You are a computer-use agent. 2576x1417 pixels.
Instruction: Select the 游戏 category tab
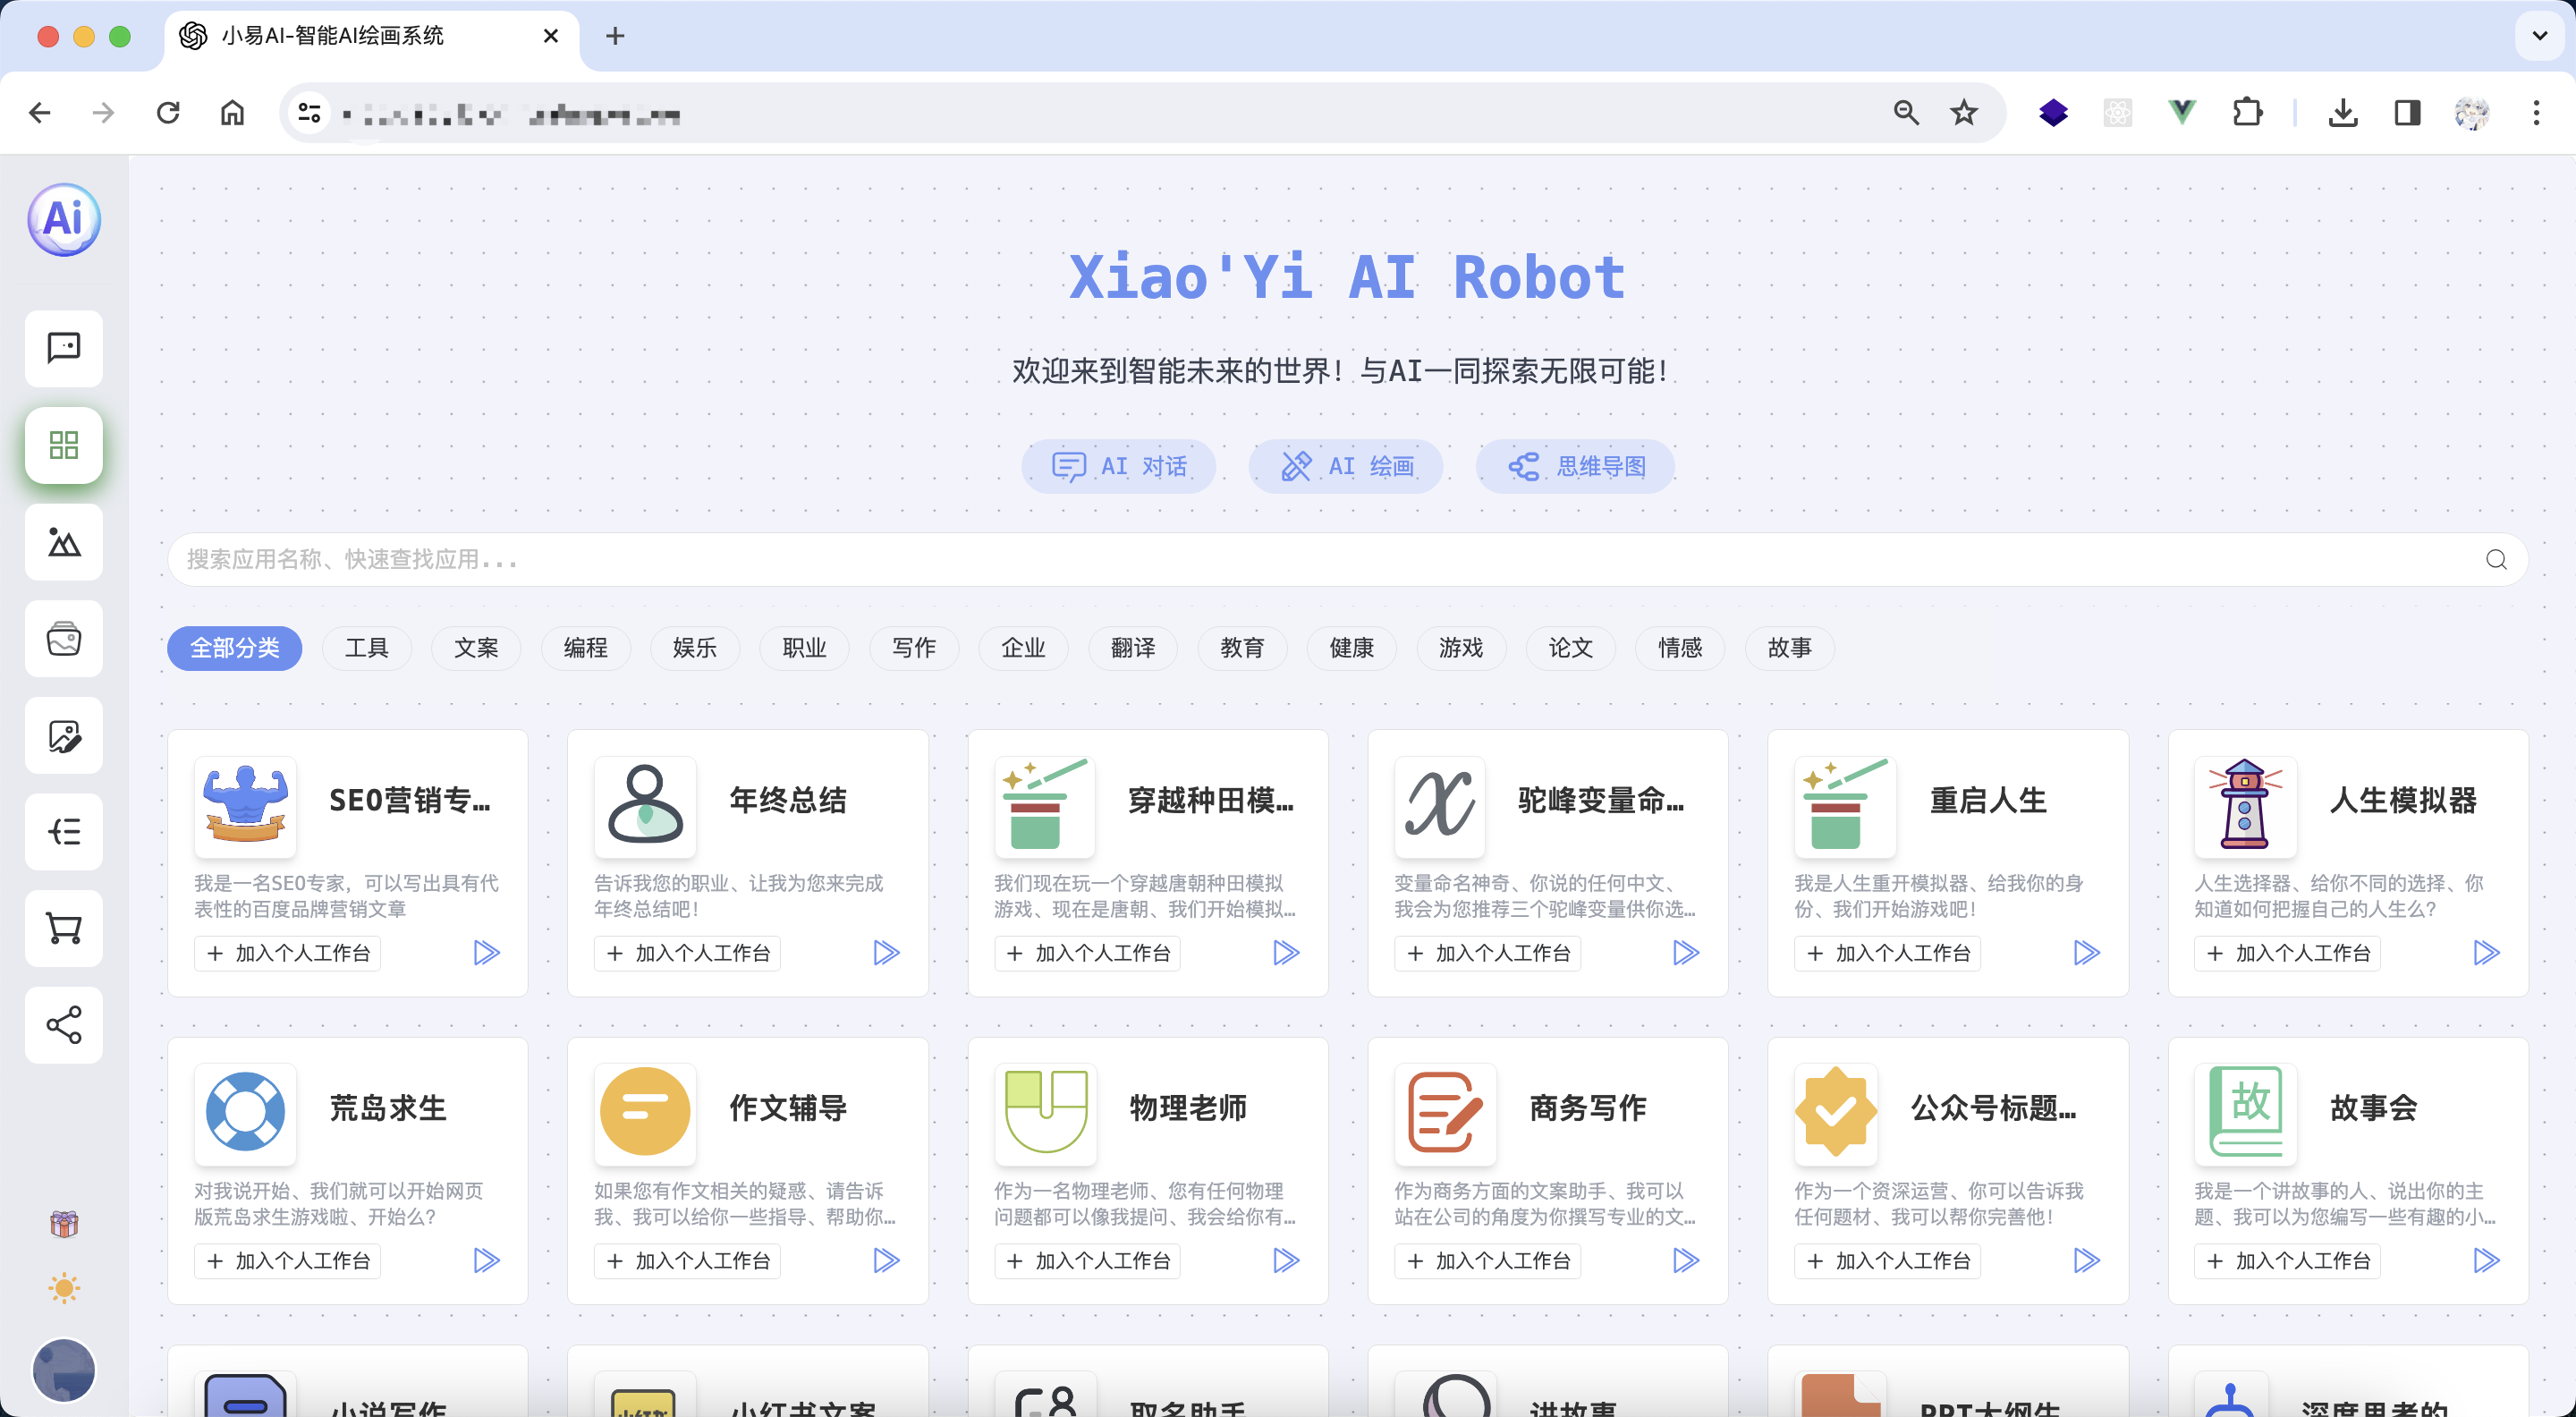click(x=1462, y=648)
